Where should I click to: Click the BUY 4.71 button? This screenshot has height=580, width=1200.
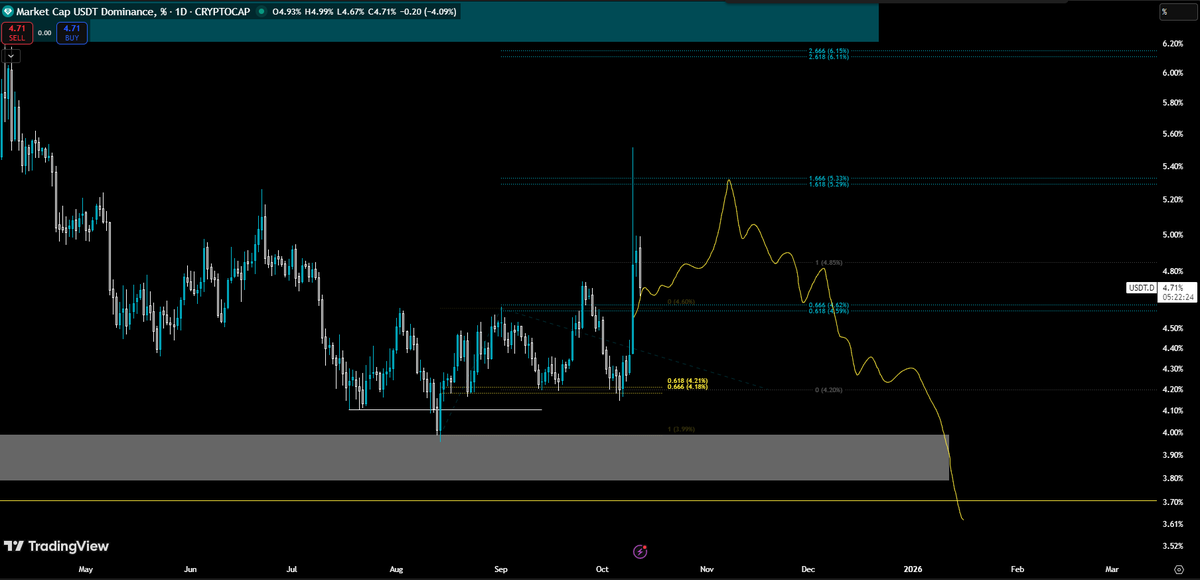pos(73,33)
